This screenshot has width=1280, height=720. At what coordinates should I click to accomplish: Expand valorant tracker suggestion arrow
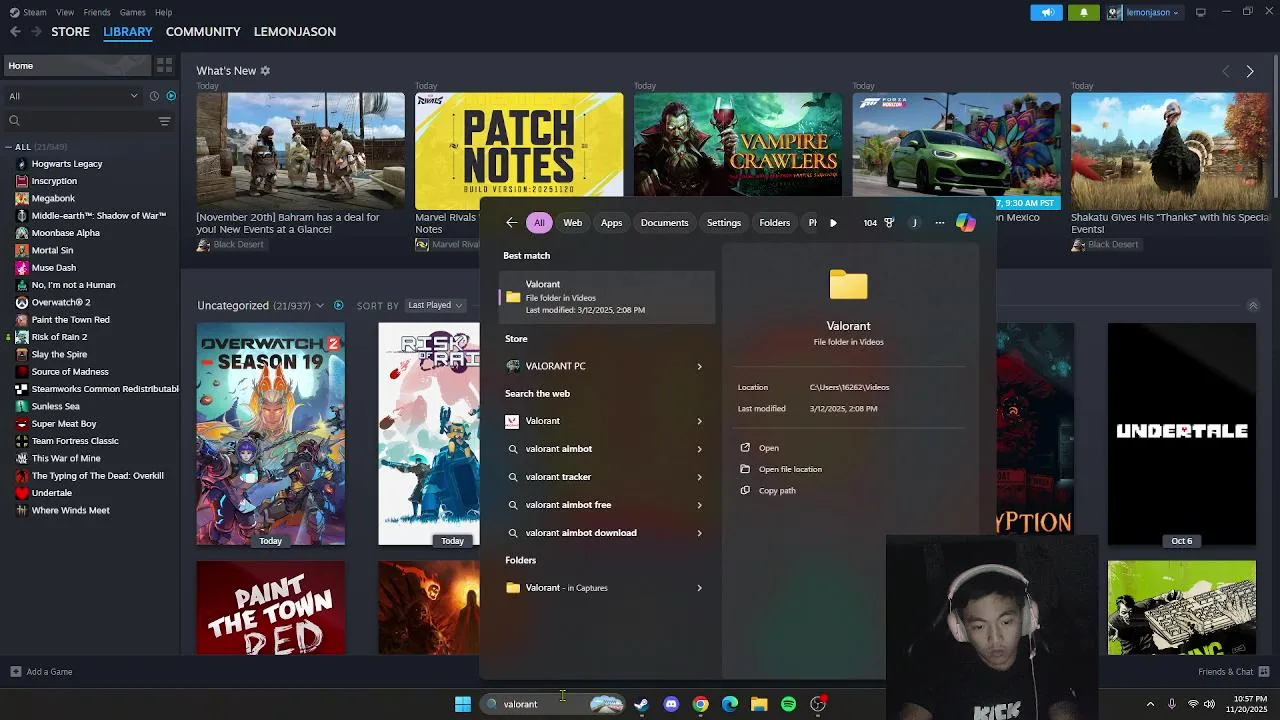tap(699, 477)
